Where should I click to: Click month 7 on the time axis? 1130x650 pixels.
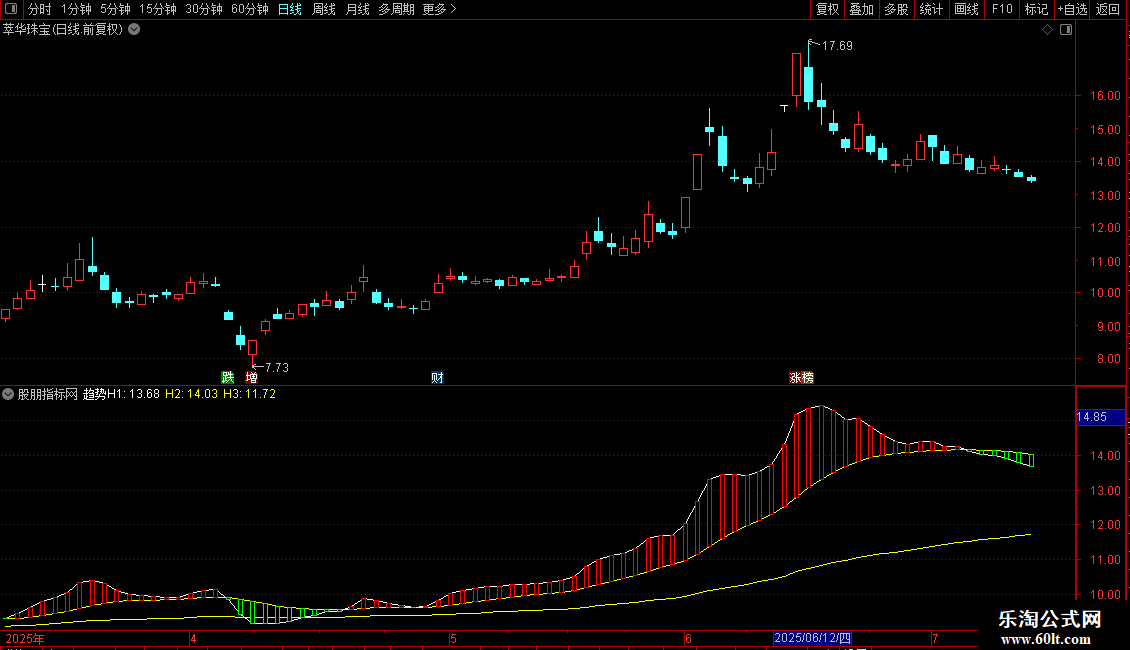pyautogui.click(x=935, y=638)
